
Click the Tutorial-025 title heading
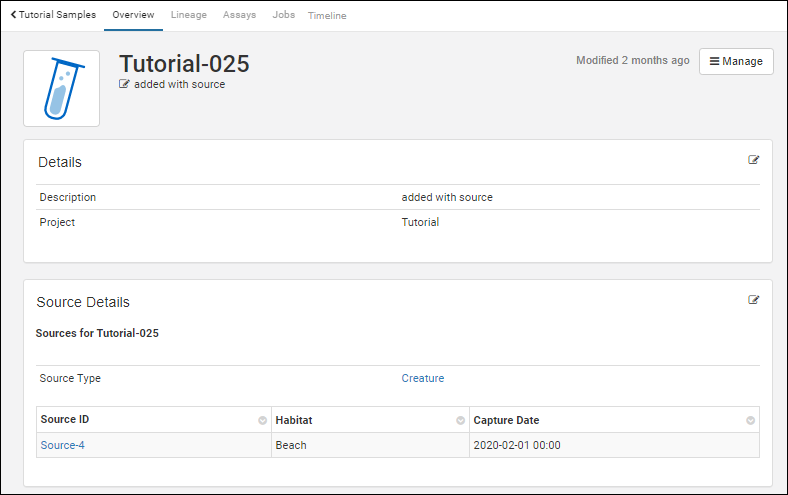[x=184, y=63]
